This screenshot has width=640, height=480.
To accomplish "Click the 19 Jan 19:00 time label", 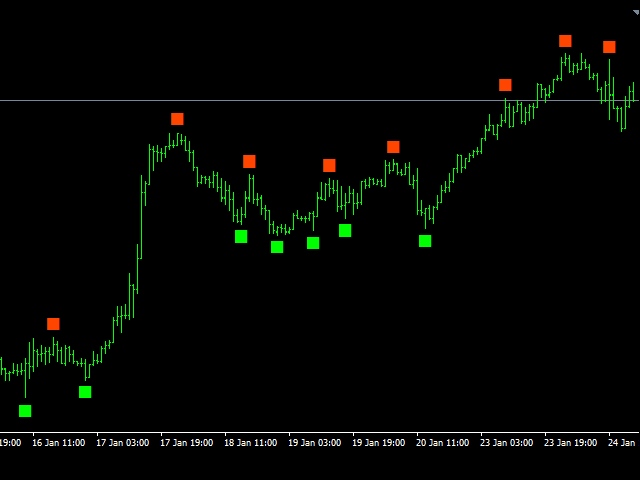I will point(379,443).
